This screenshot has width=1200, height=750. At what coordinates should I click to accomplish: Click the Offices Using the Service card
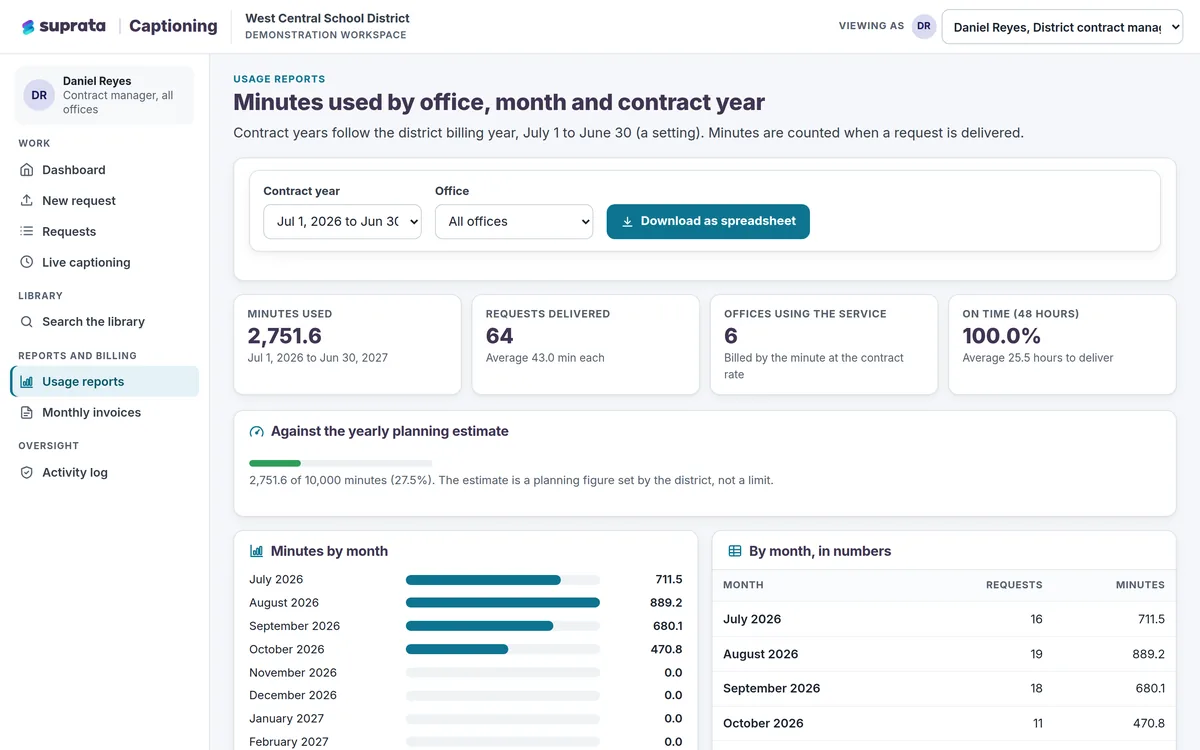coord(824,344)
